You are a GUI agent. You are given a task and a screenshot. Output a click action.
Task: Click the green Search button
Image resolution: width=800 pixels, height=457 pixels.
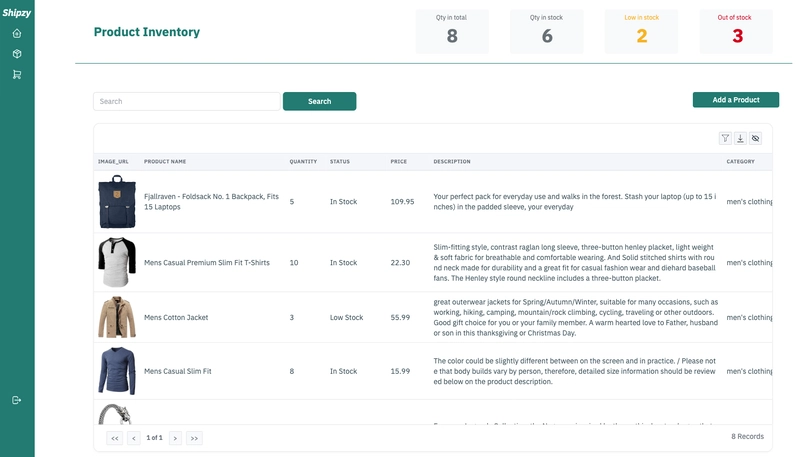pyautogui.click(x=319, y=101)
